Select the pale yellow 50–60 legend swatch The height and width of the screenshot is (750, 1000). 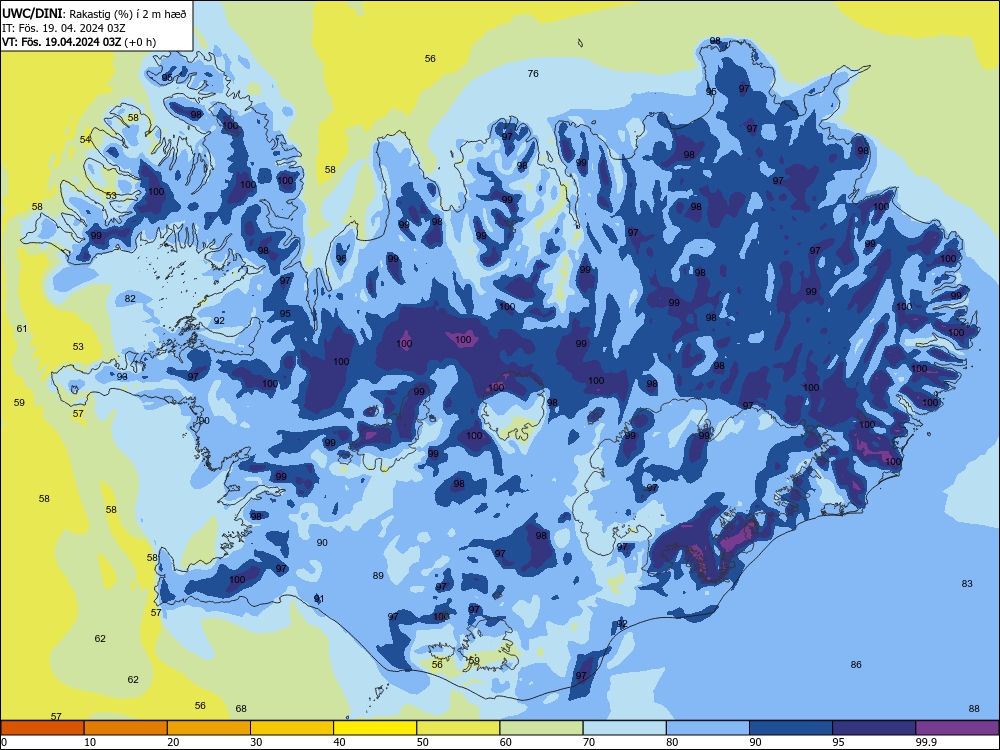click(x=458, y=728)
